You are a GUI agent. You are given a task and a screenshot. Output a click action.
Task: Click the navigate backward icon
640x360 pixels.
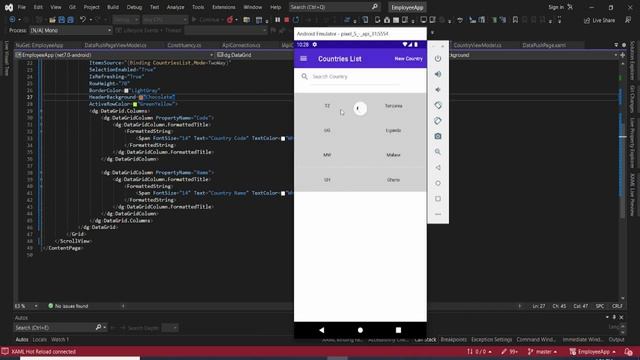tap(12, 20)
